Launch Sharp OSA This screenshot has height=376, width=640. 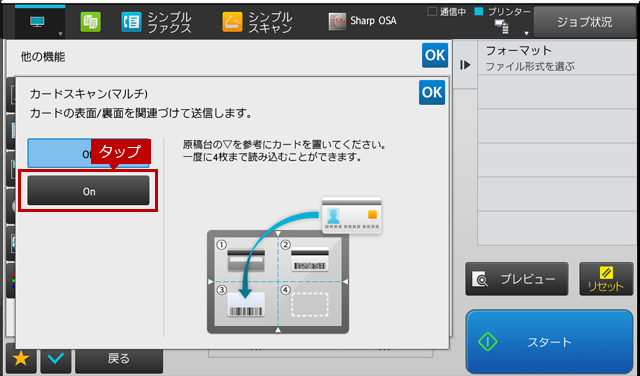[x=362, y=21]
